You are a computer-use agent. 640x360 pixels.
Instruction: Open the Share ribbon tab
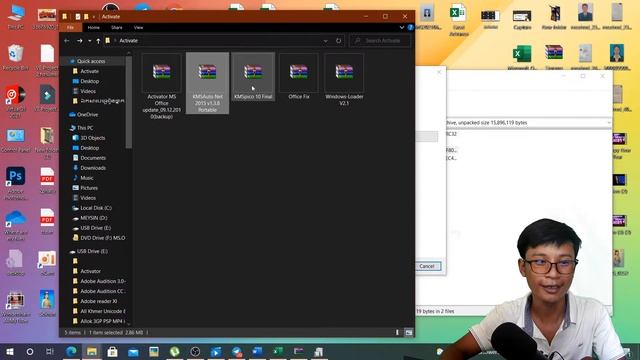[117, 27]
